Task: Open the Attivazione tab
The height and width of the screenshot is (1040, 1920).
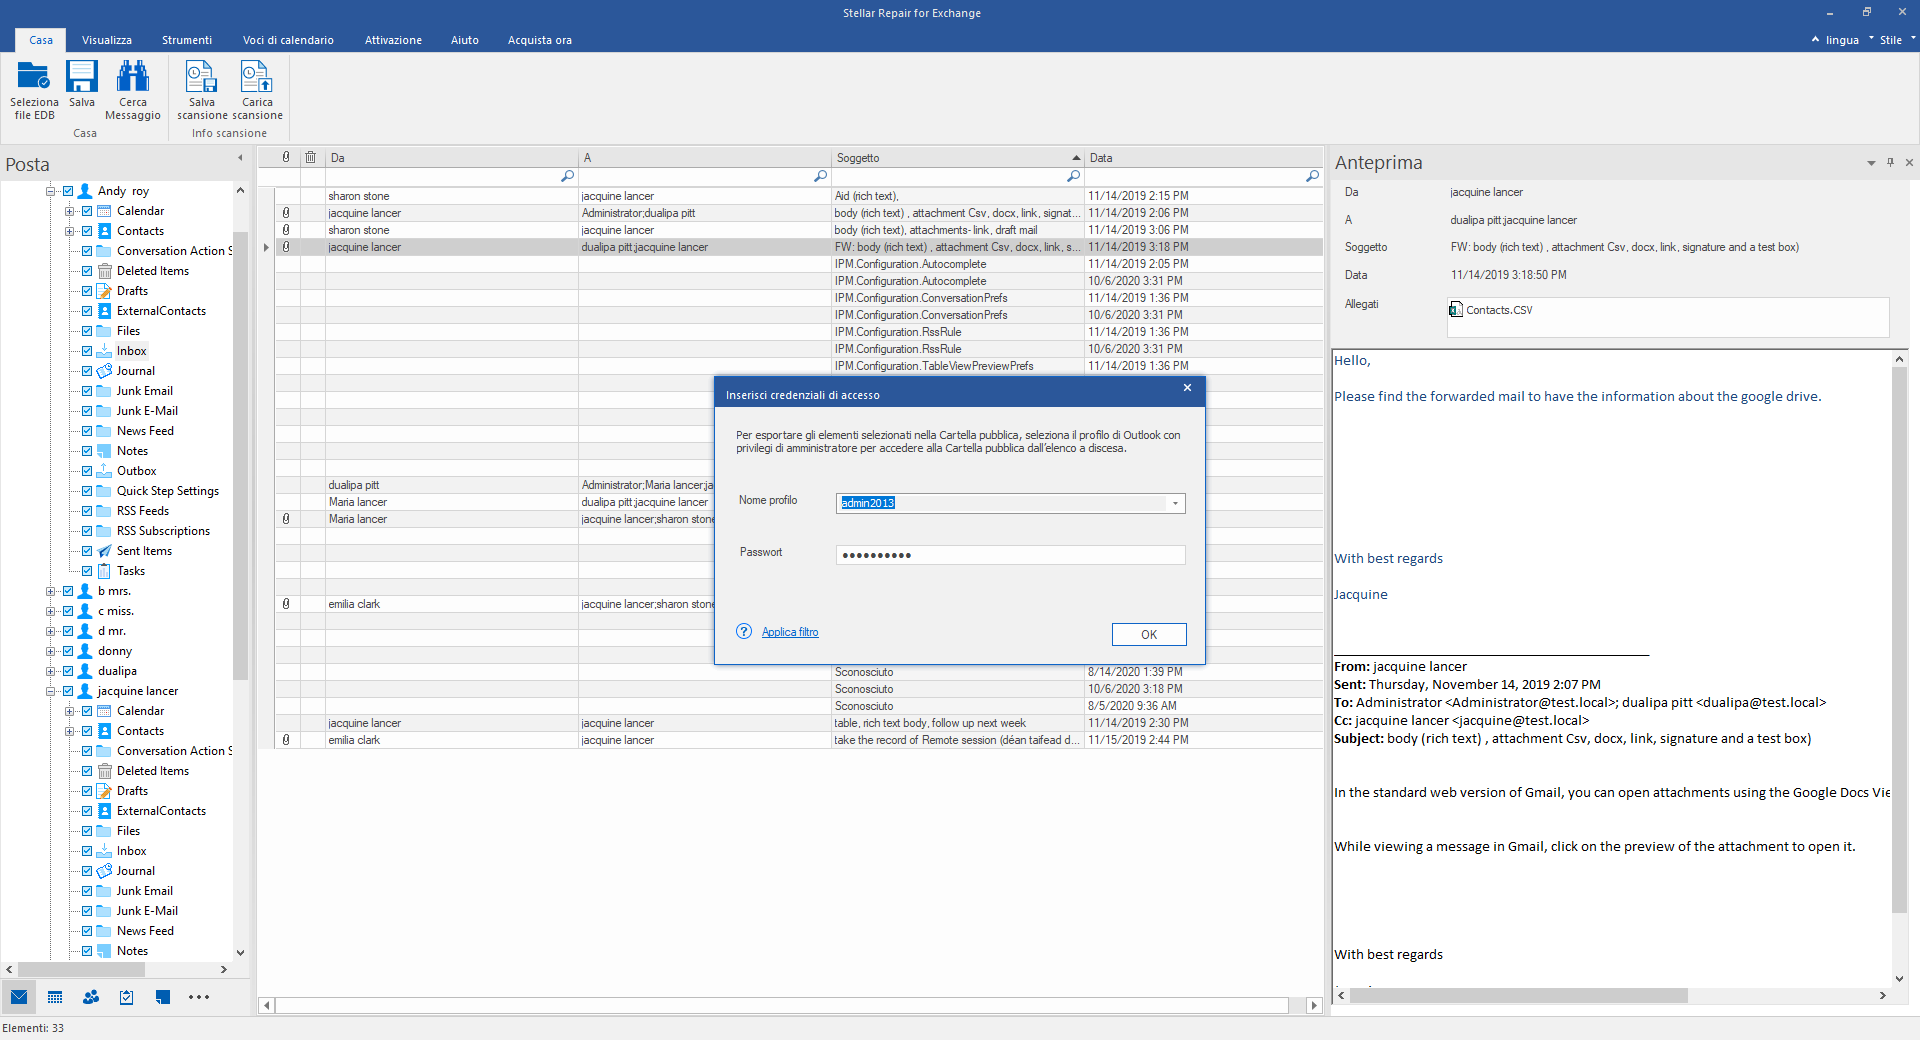Action: point(393,40)
